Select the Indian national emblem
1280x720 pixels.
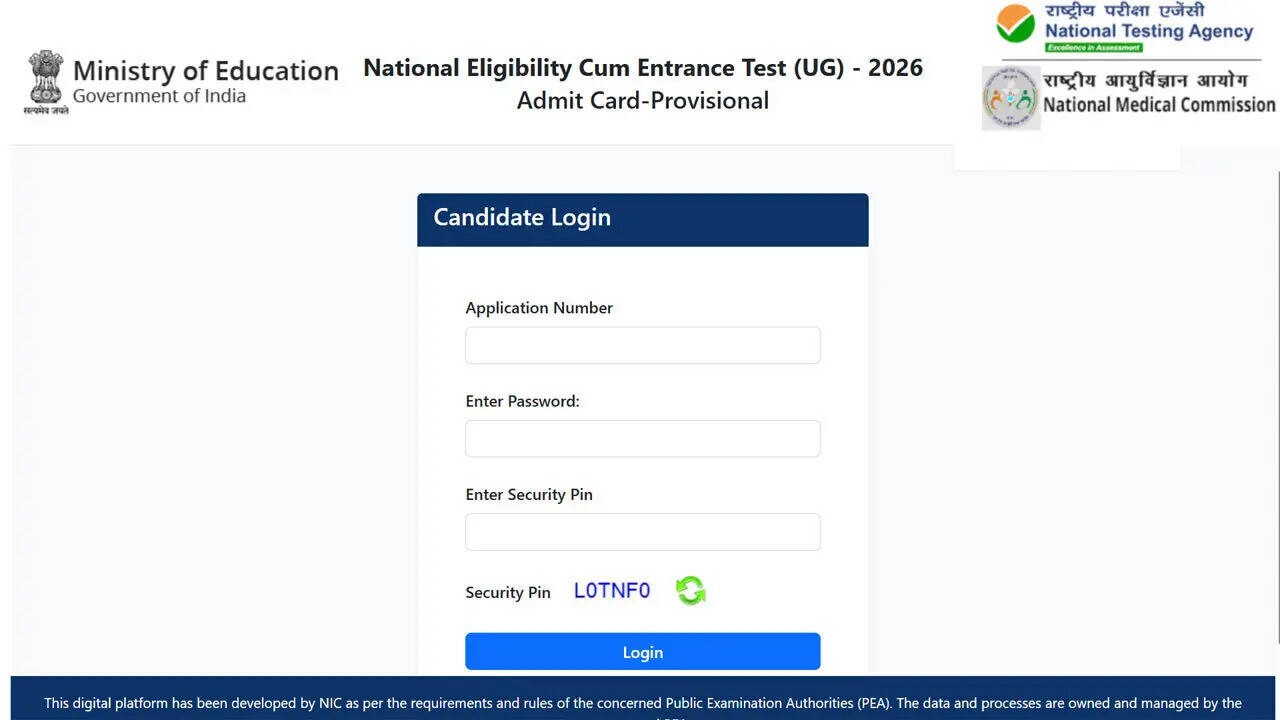pyautogui.click(x=46, y=80)
